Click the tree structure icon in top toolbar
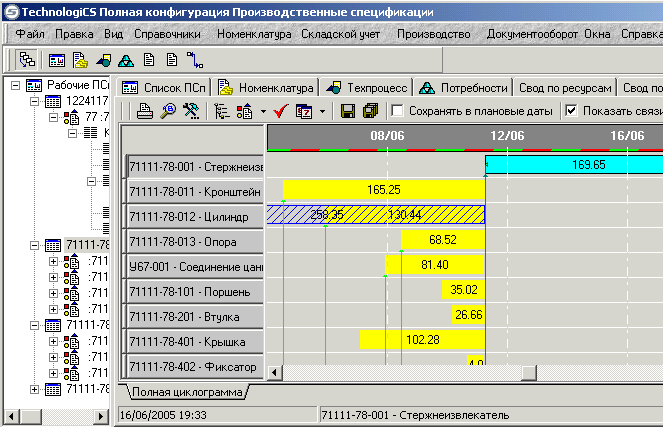663x427 pixels. click(27, 59)
